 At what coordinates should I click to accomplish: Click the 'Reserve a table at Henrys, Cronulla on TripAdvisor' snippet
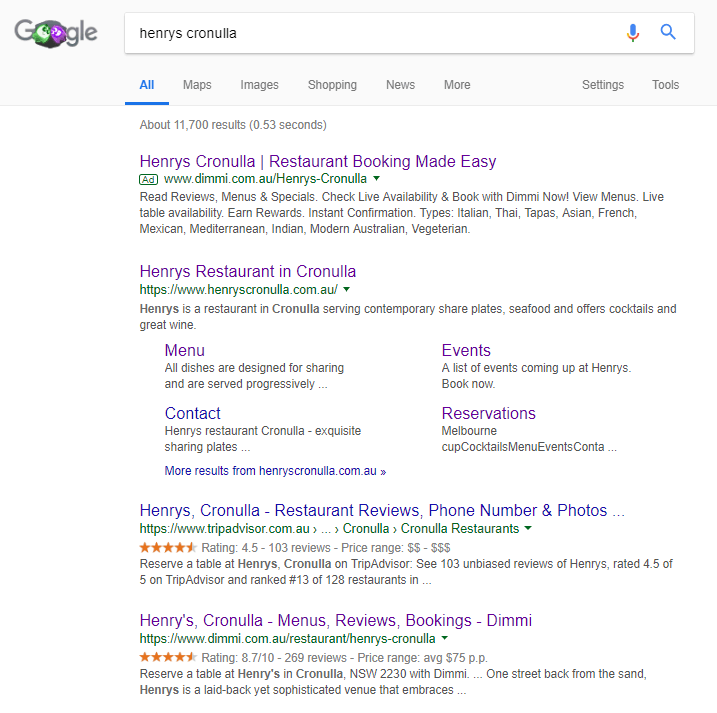406,572
